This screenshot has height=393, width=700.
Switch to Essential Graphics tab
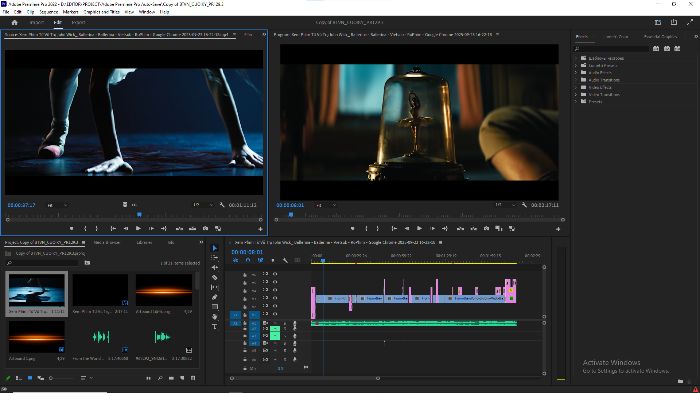pyautogui.click(x=660, y=37)
